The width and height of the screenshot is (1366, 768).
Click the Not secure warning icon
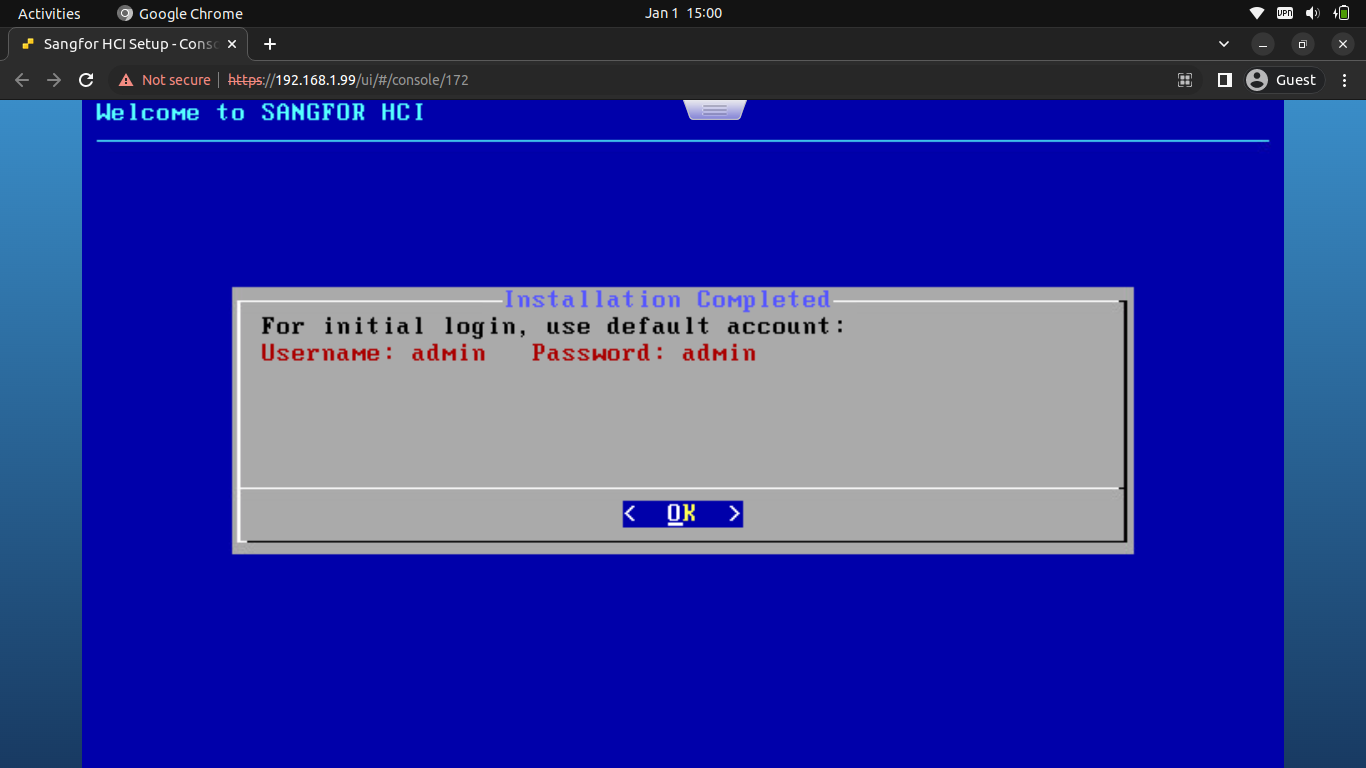126,80
